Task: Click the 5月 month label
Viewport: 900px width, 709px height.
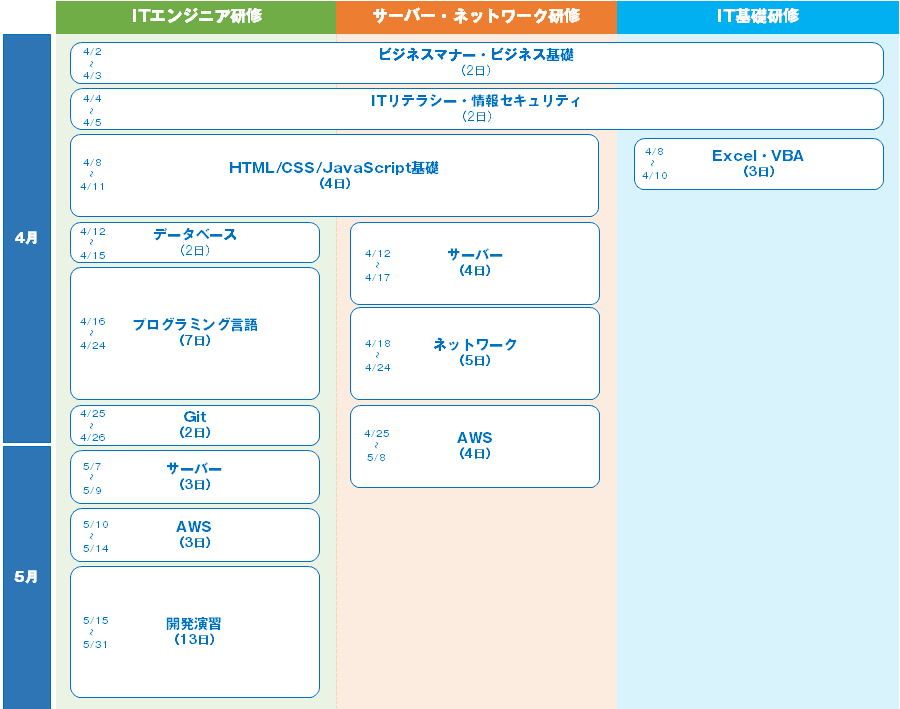Action: pos(27,577)
